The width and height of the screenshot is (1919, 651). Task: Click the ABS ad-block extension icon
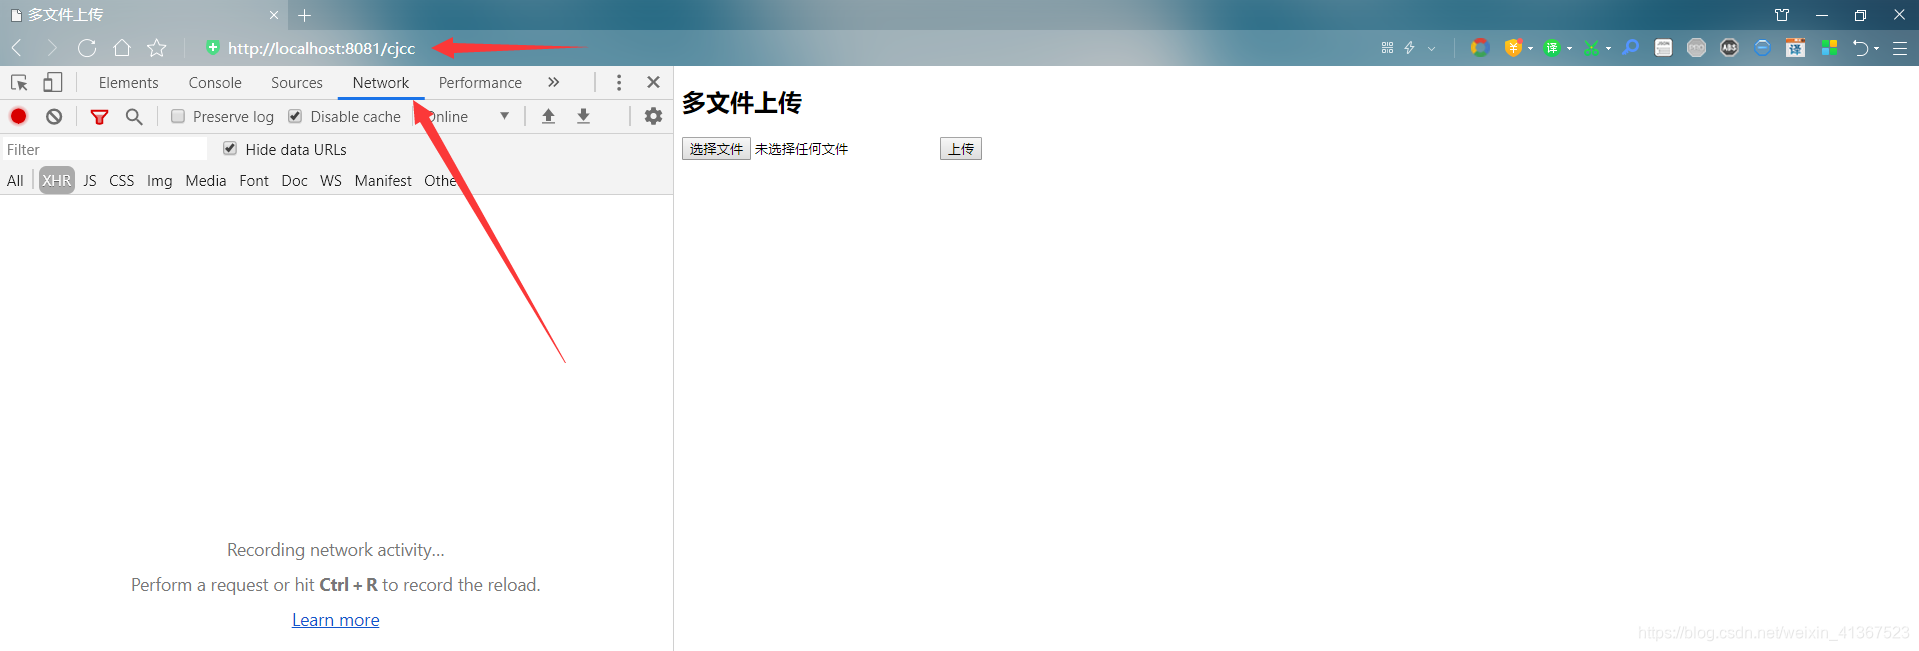click(x=1730, y=48)
